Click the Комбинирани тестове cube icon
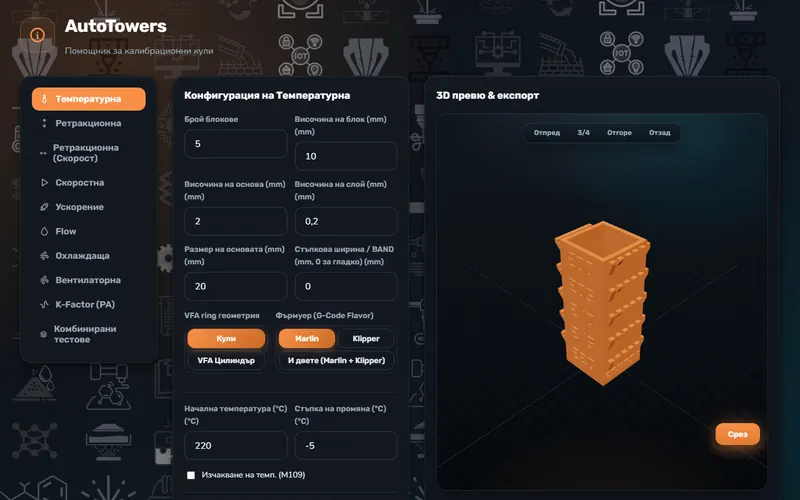This screenshot has width=800, height=500. (43, 334)
